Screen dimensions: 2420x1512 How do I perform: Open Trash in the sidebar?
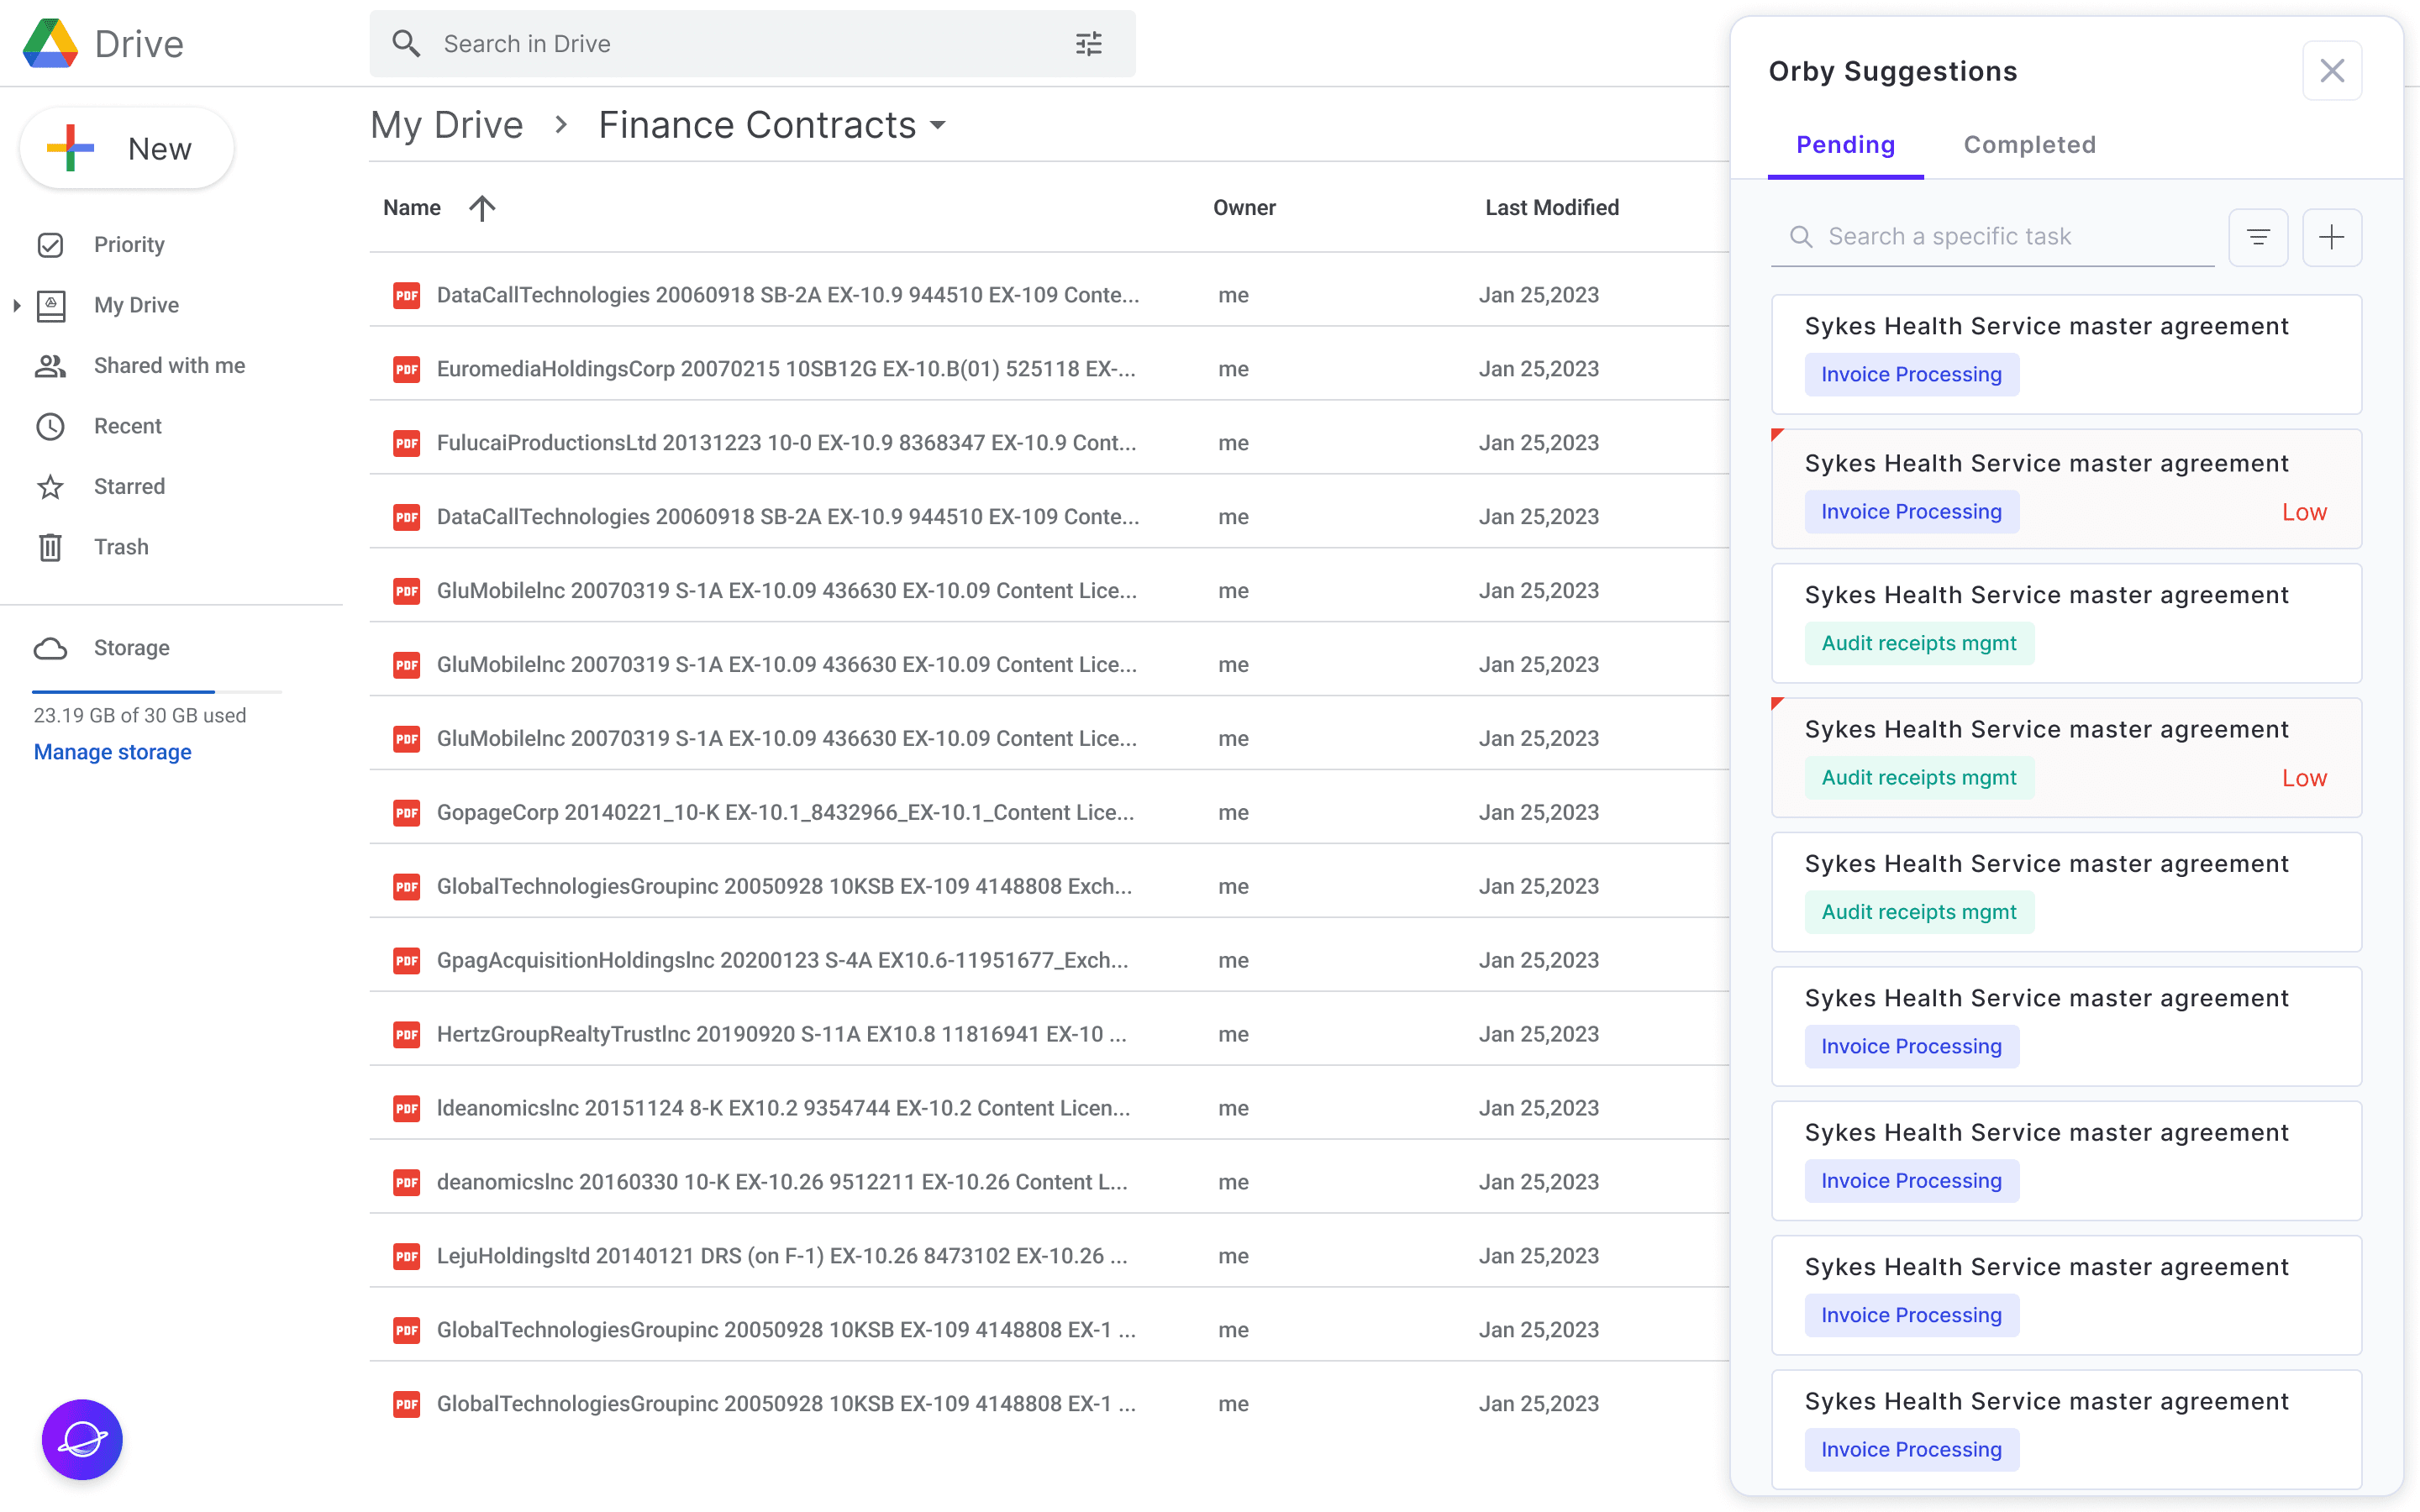[120, 547]
